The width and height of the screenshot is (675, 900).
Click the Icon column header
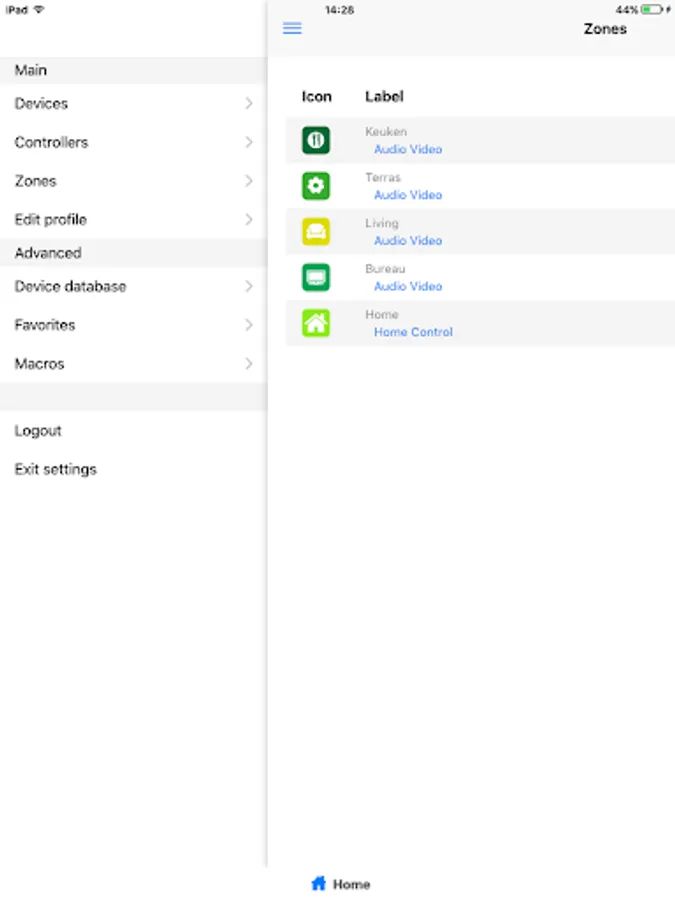coord(317,96)
